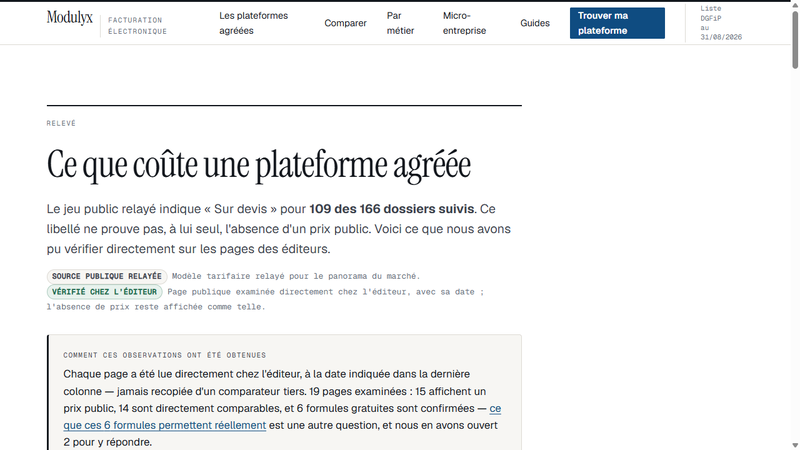800x450 pixels.
Task: Click the VÉRIFIÉ CHEZ L'ÉDITEUR badge
Action: tap(105, 292)
